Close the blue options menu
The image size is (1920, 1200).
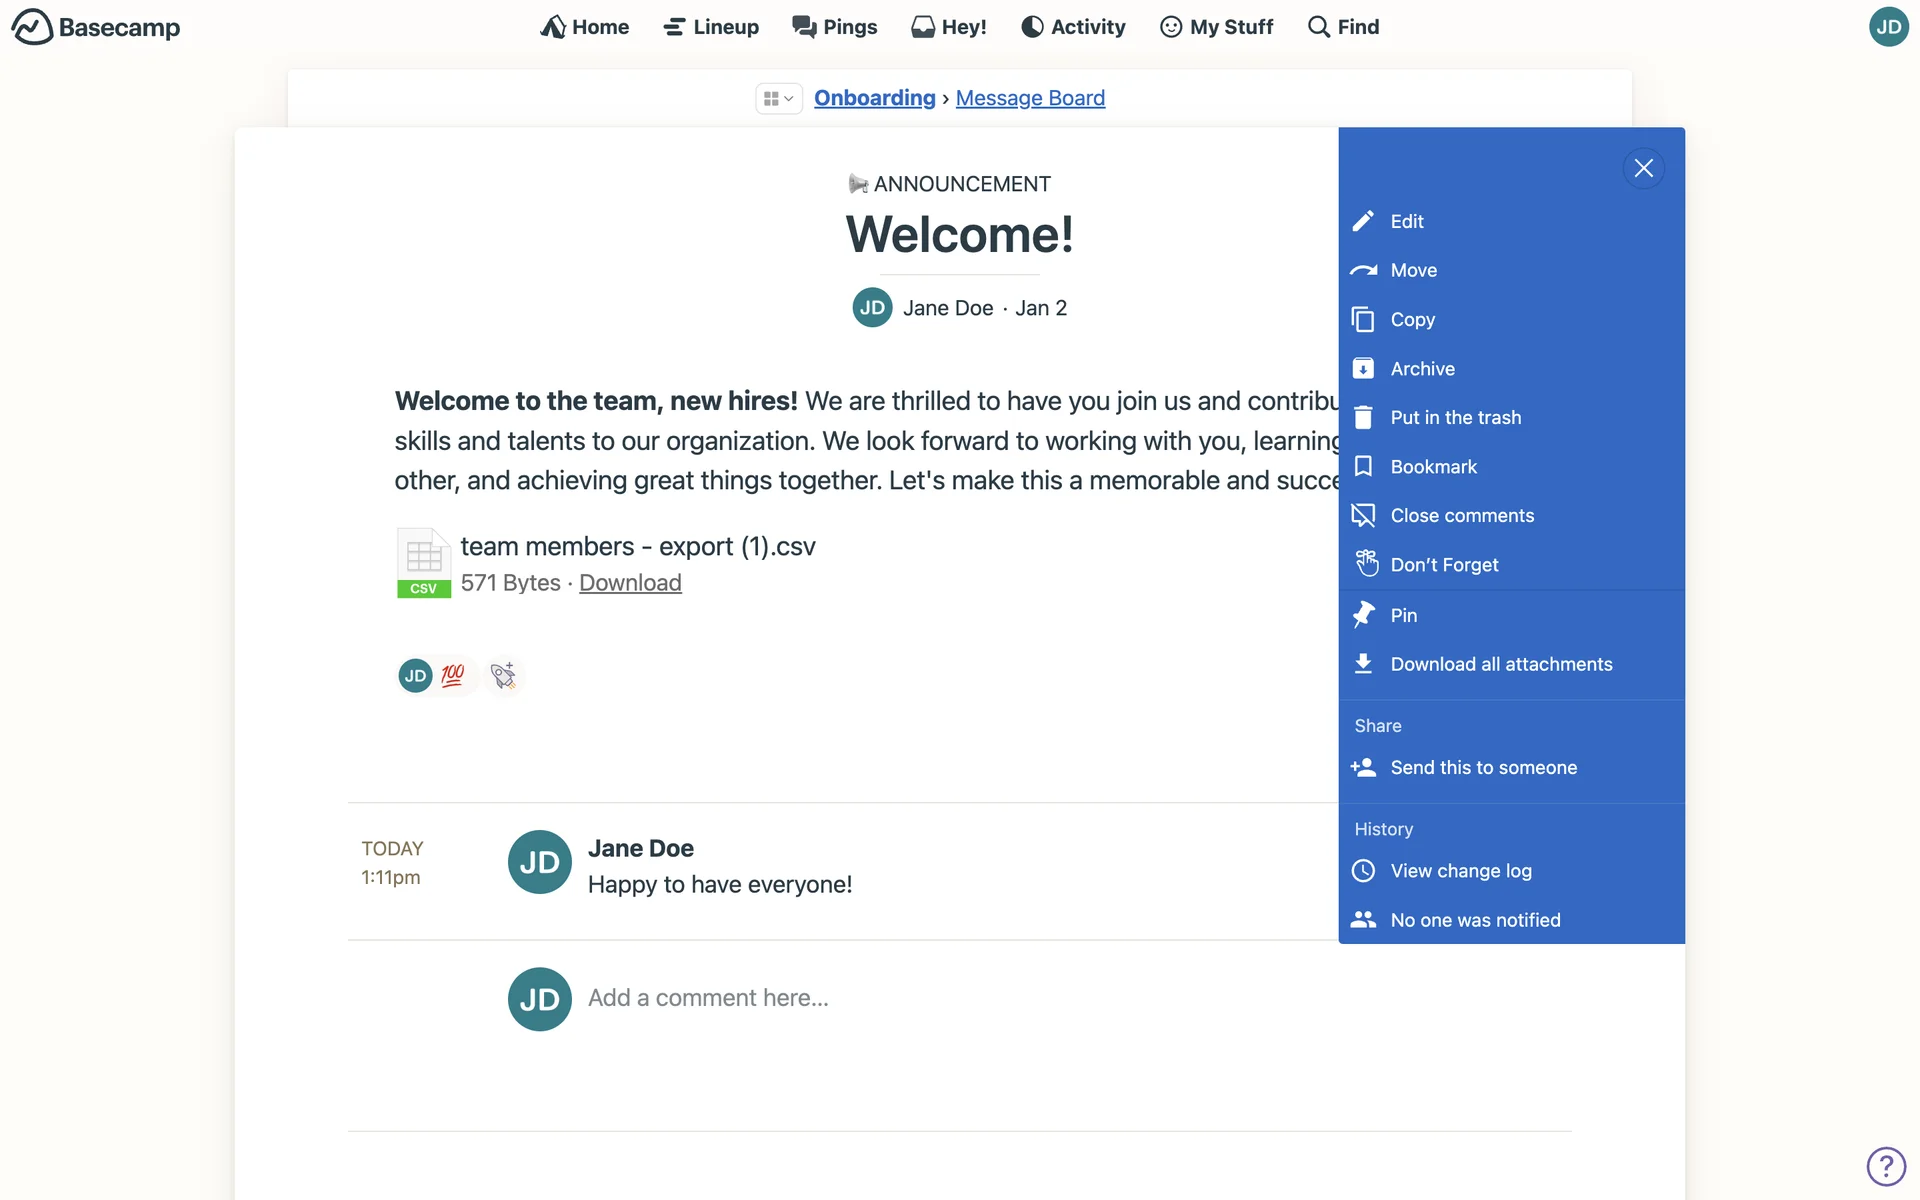(x=1643, y=168)
